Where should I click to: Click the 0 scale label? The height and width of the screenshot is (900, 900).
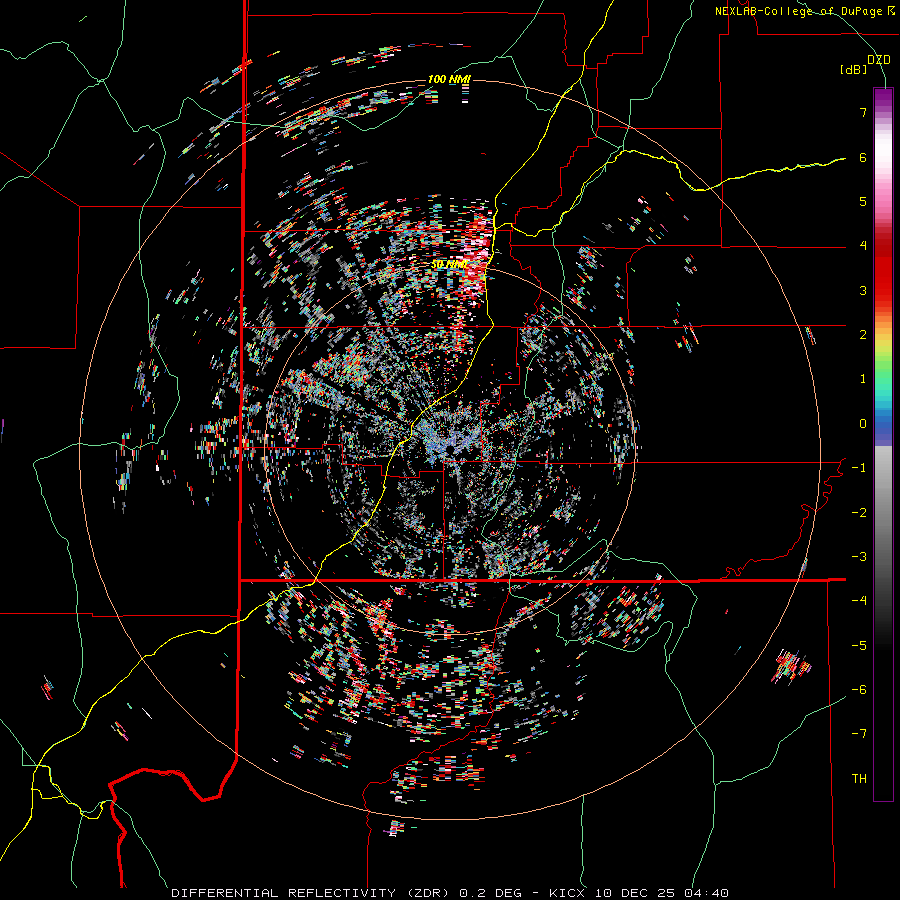coord(863,424)
